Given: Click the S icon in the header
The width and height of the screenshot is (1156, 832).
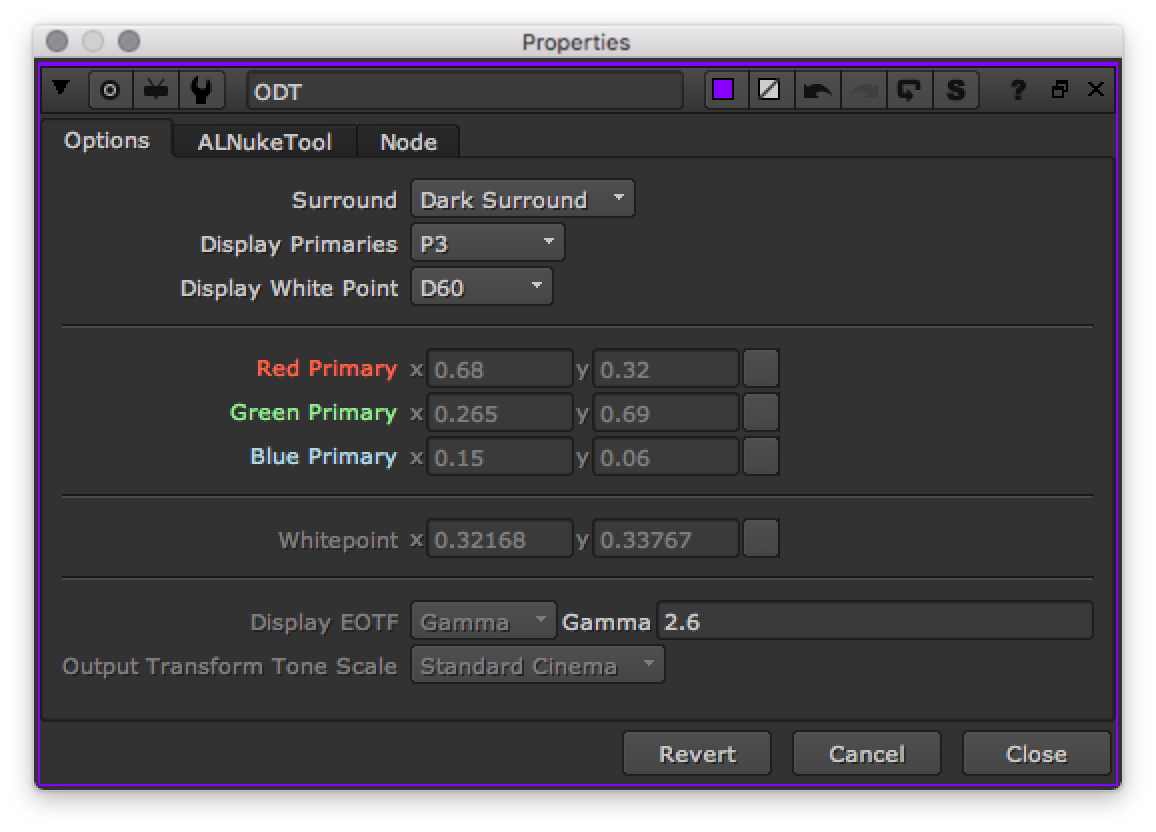Looking at the screenshot, I should click(955, 91).
